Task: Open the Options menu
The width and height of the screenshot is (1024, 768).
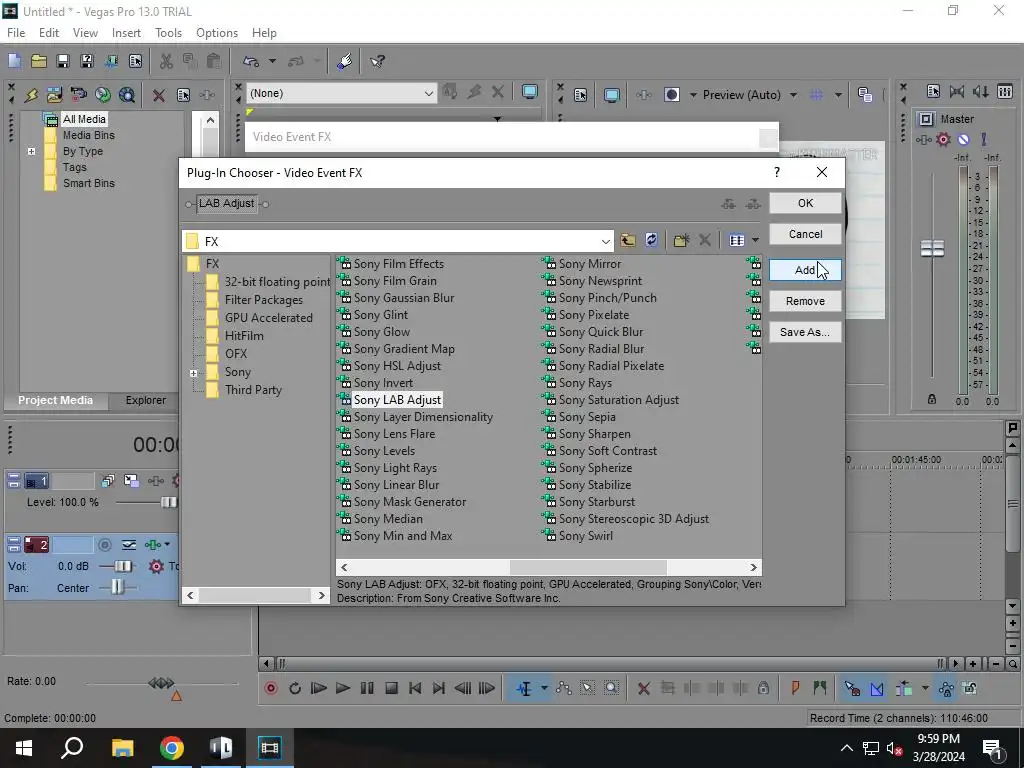Action: 217,33
